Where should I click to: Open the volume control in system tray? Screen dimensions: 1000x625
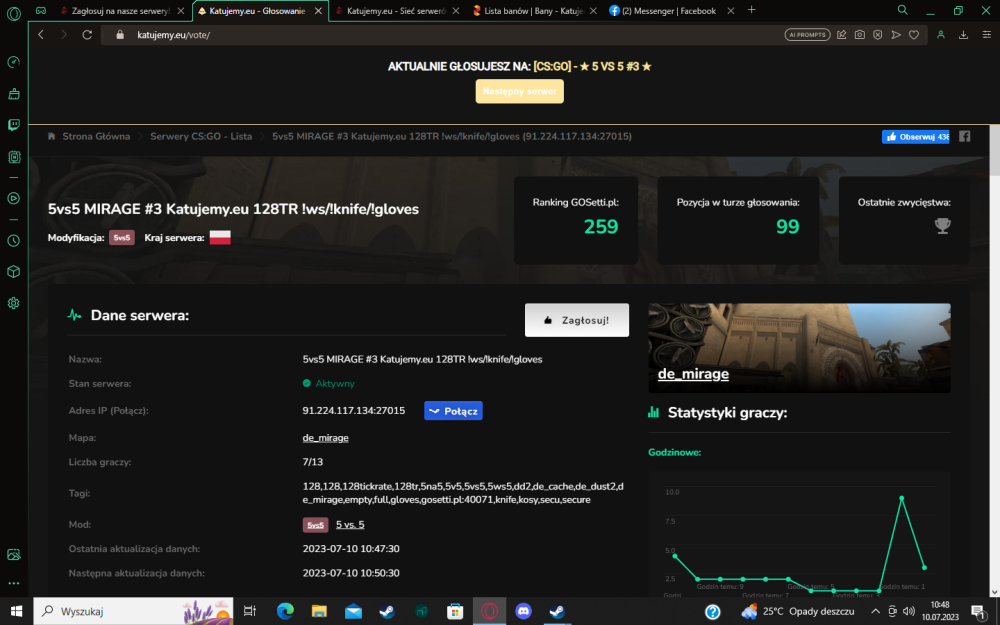[x=909, y=611]
